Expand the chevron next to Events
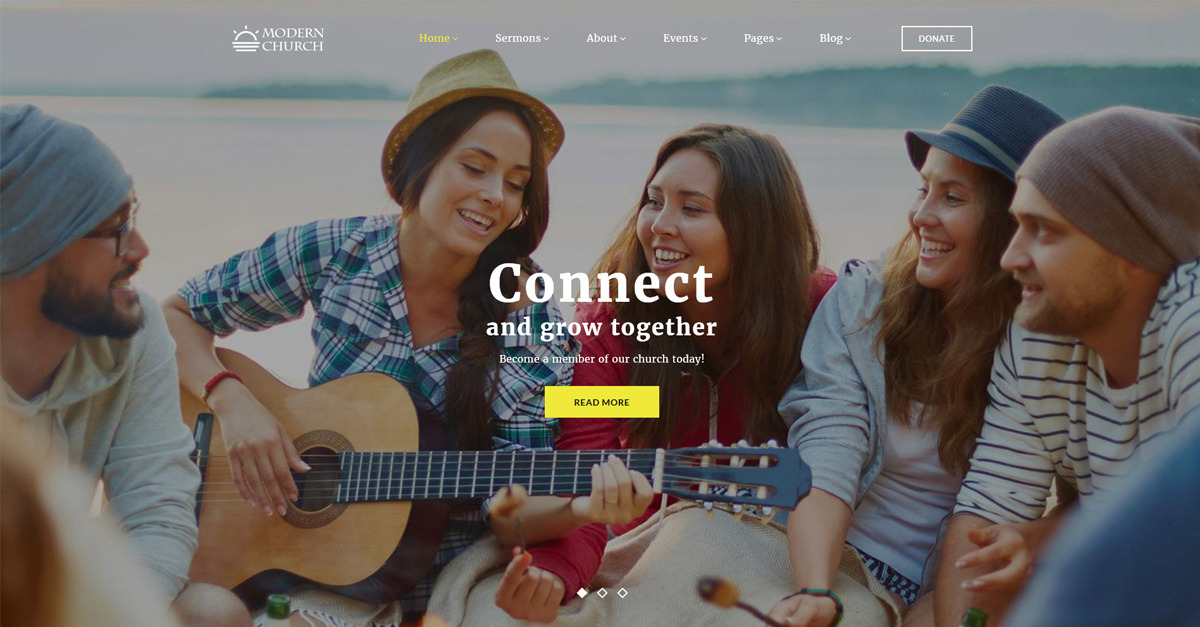Screen dimensions: 1200x627 tap(704, 39)
